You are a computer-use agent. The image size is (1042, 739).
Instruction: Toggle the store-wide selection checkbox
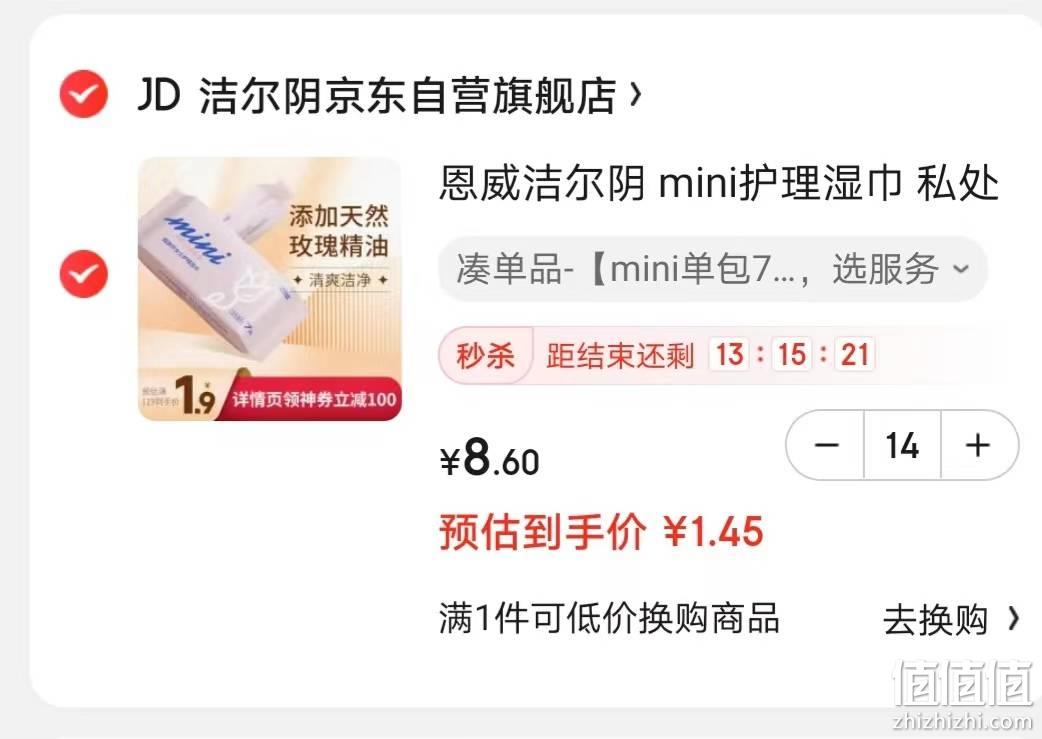(84, 94)
